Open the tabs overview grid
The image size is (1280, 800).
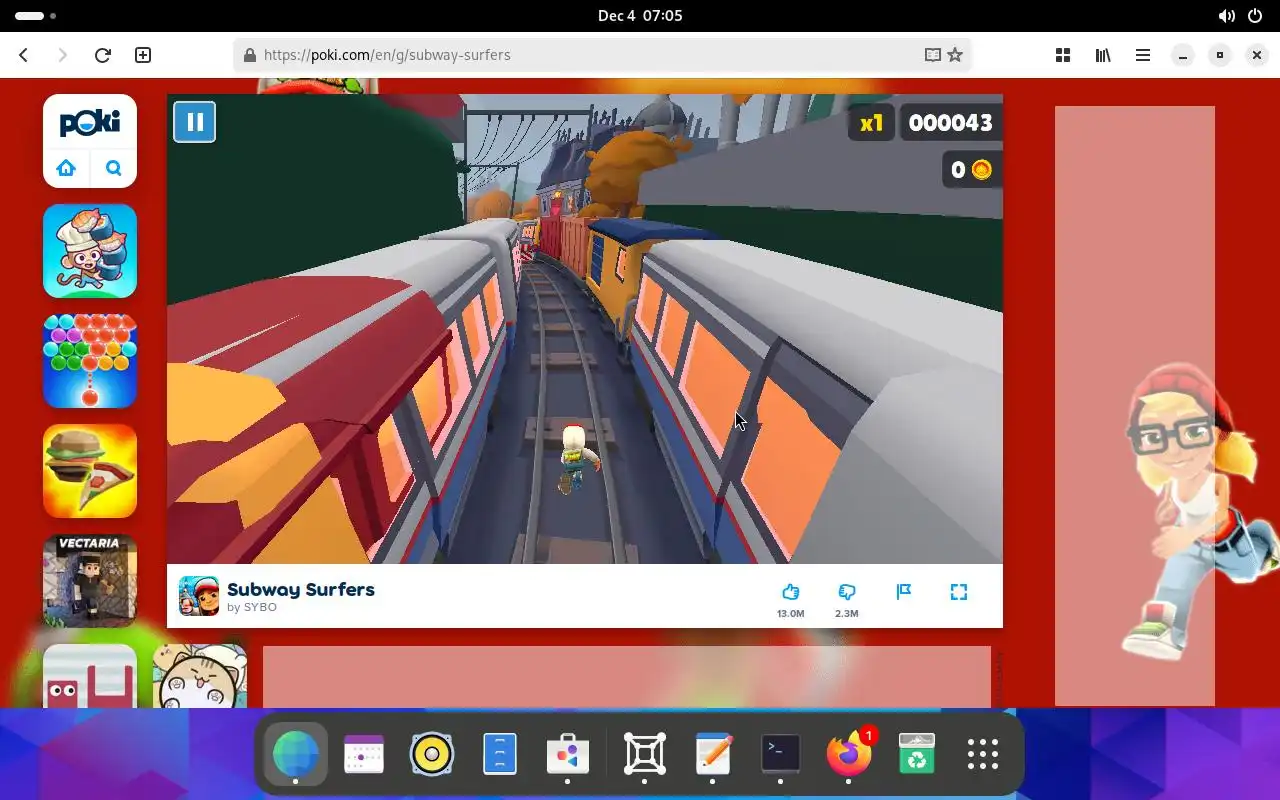[x=1063, y=55]
